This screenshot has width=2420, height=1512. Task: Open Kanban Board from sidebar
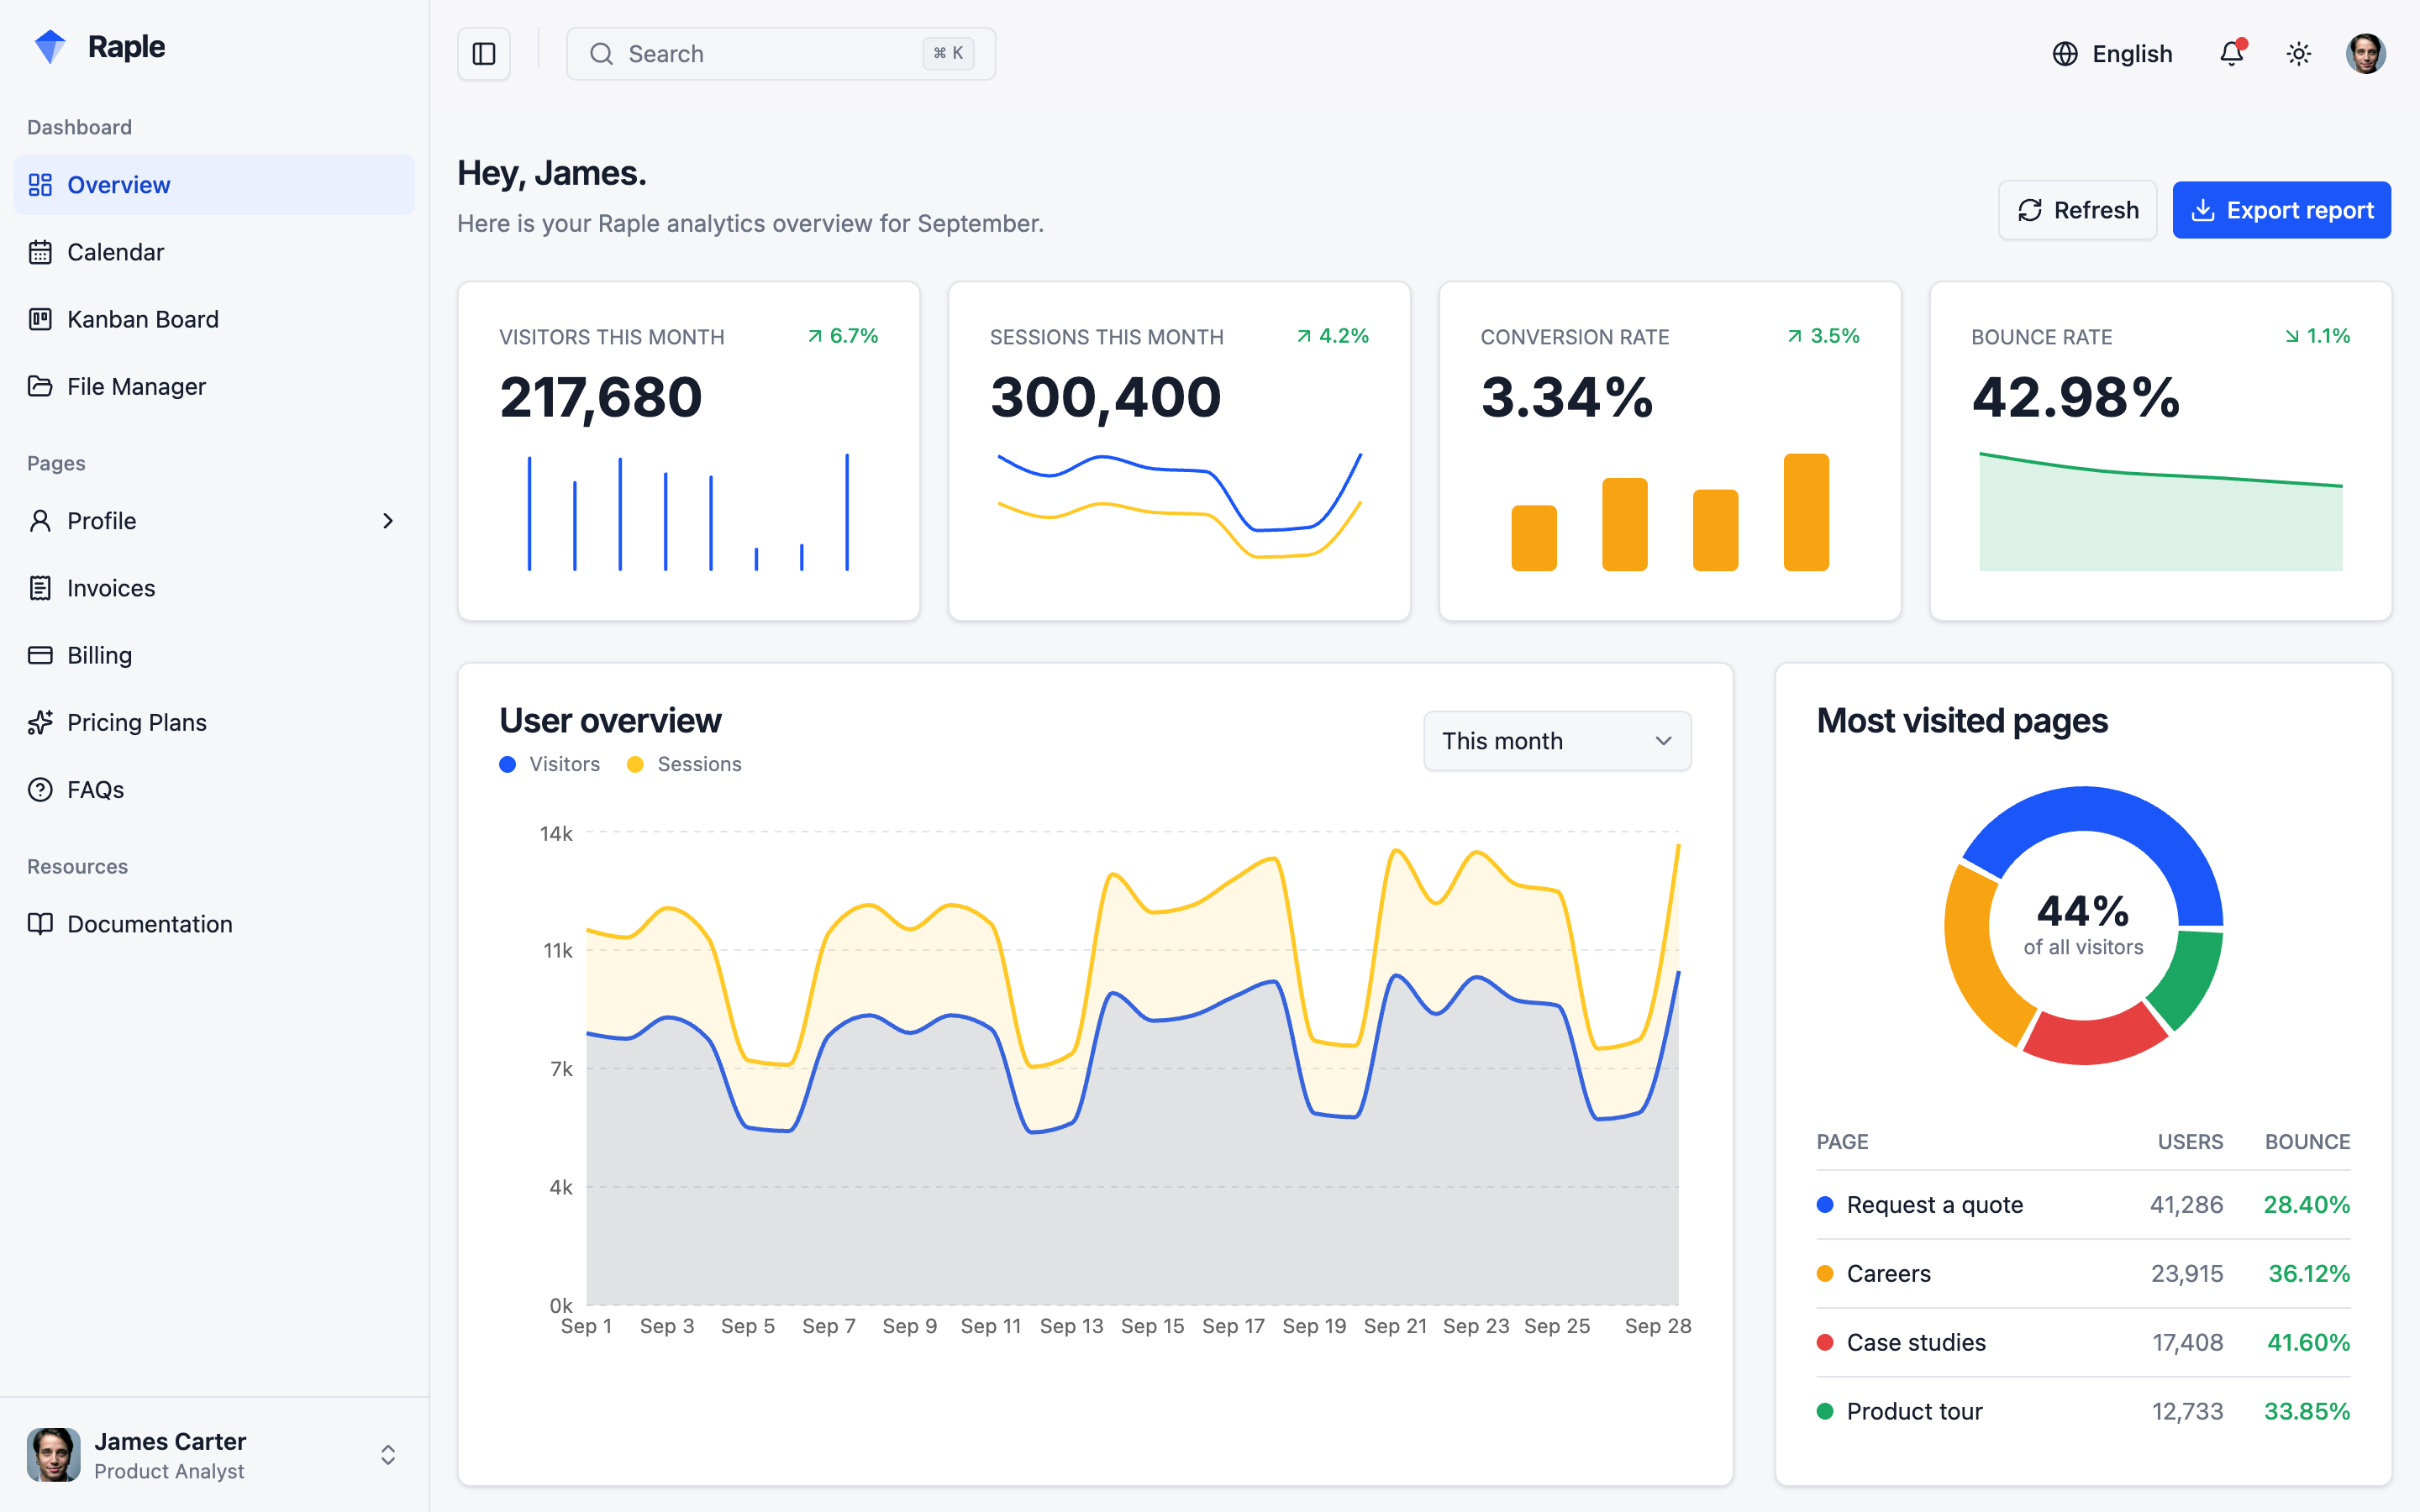[214, 319]
